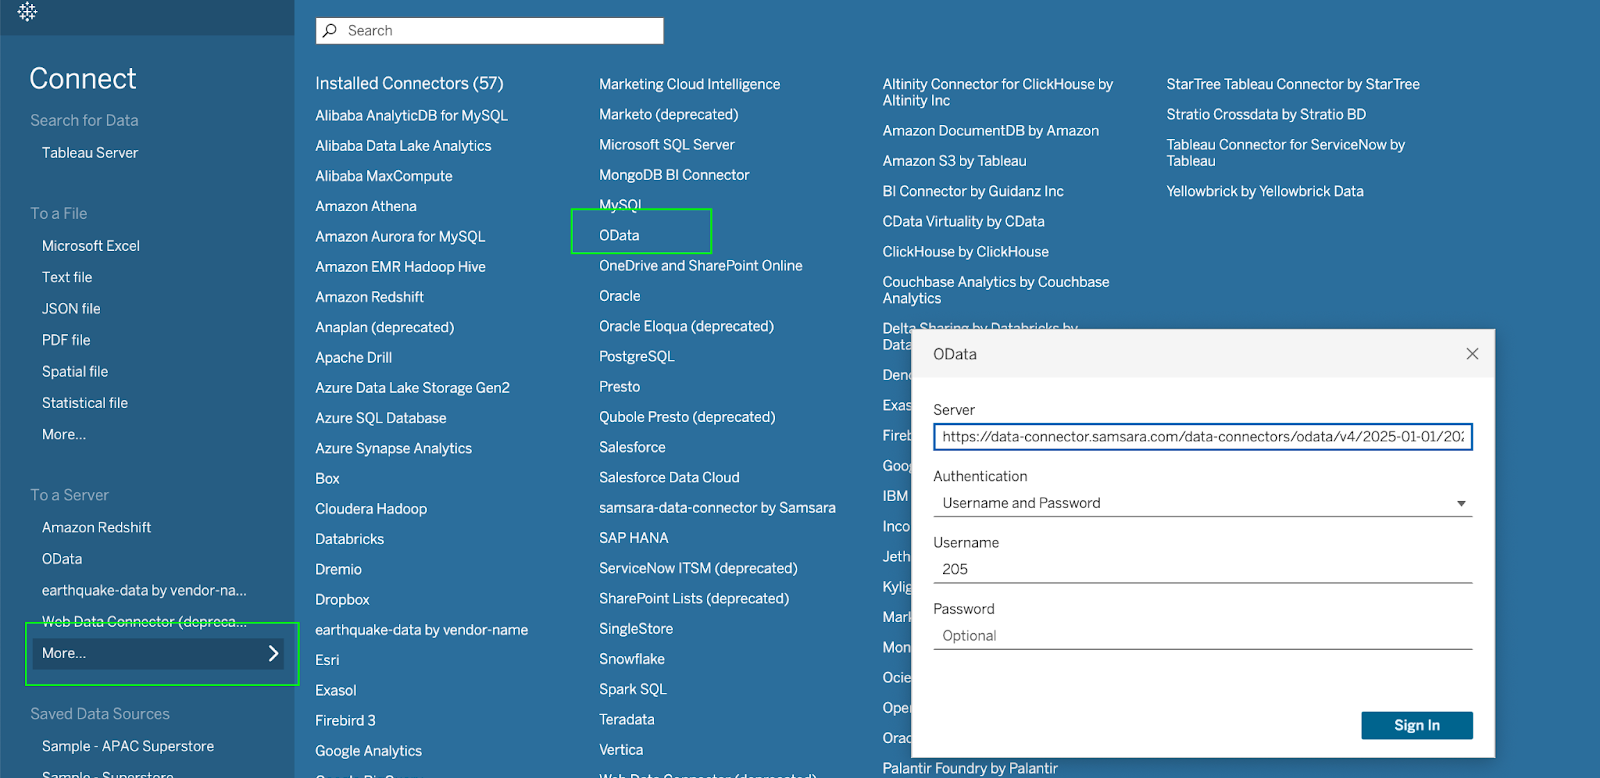Choose Snowflake connector
The width and height of the screenshot is (1600, 778).
631,659
